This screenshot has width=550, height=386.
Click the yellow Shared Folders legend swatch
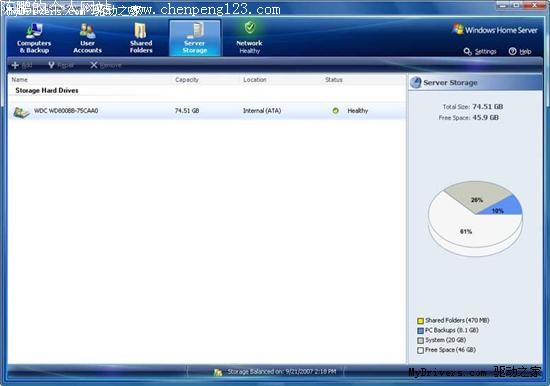(420, 321)
